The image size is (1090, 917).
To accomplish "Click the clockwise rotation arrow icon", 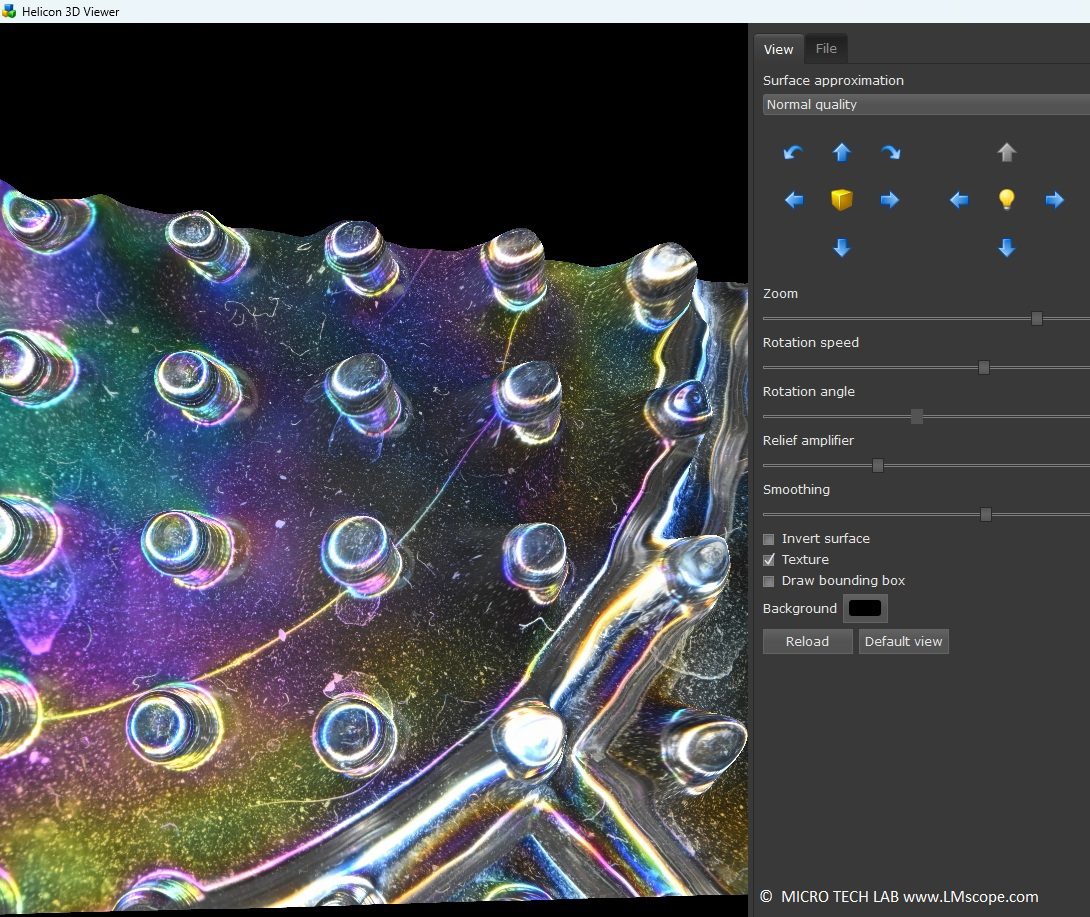I will coord(890,152).
